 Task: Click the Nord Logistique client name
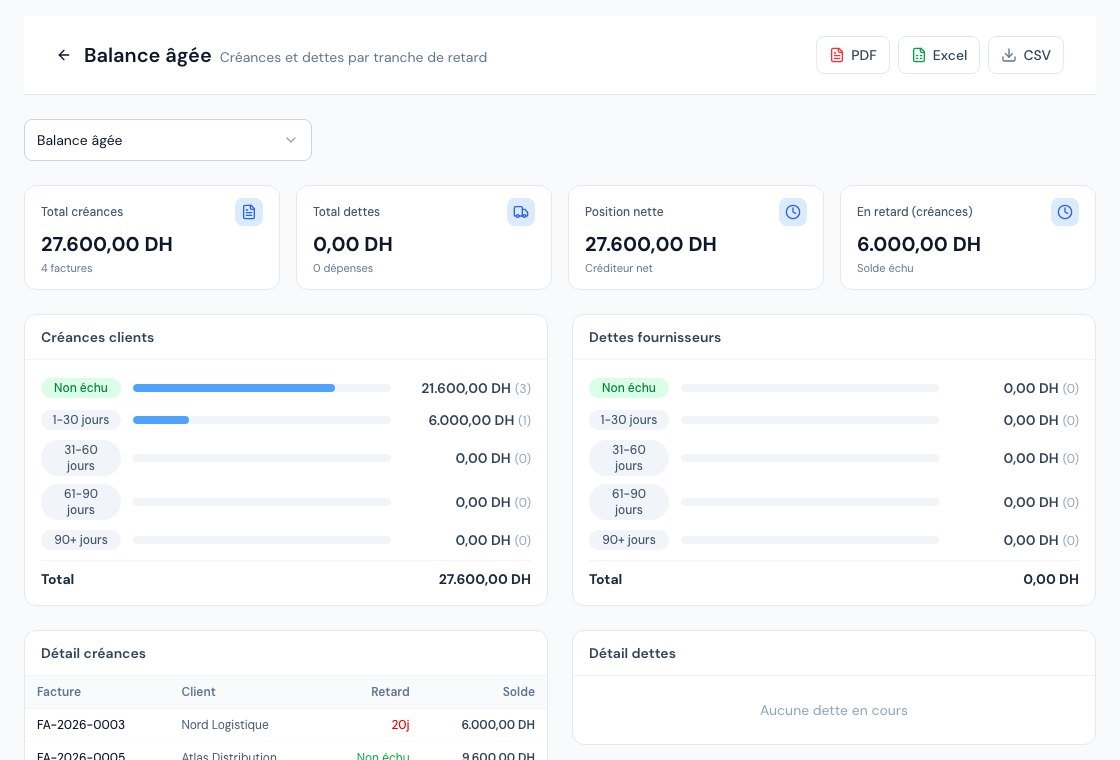point(225,725)
